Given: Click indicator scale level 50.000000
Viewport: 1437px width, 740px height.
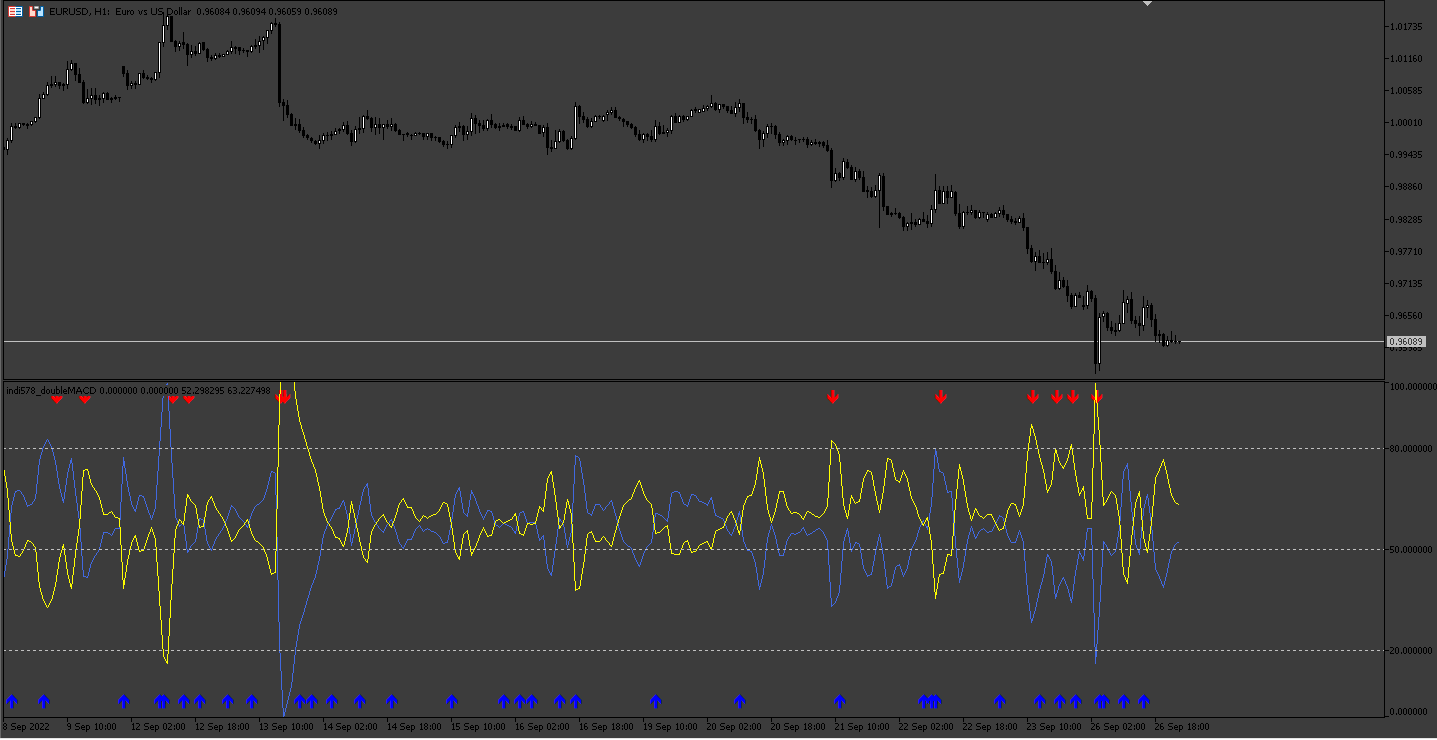Looking at the screenshot, I should (1411, 549).
